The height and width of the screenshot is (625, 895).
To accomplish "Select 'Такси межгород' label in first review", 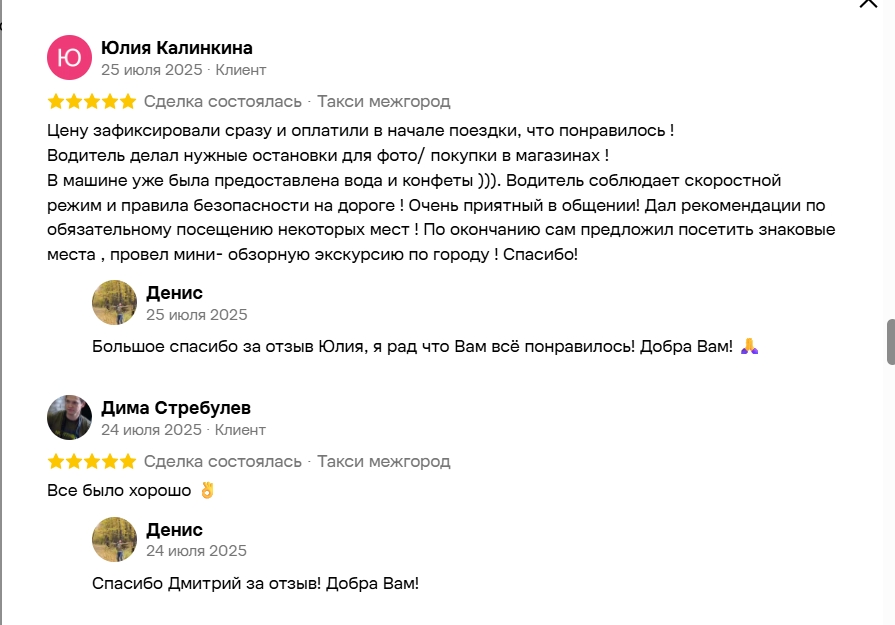I will tap(384, 102).
